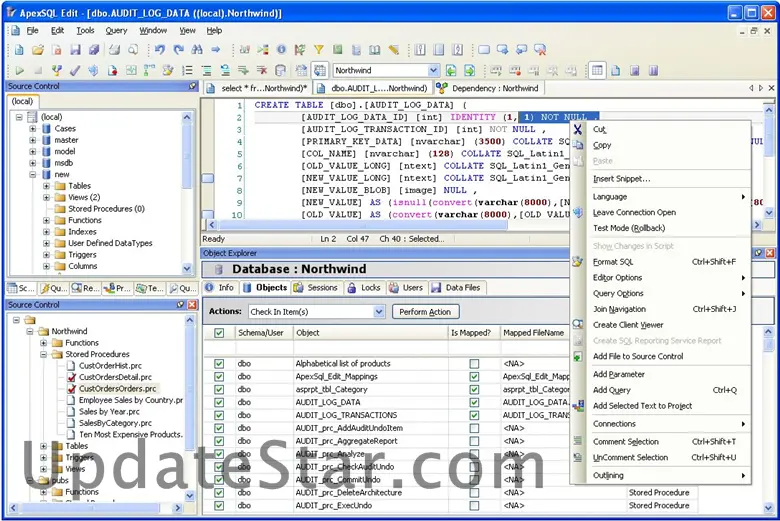Screen dimensions: 780x521
Task: Toggle Is Mapped checkbox for AUDIT_prc_DeleteArchitecture
Action: pos(474,493)
